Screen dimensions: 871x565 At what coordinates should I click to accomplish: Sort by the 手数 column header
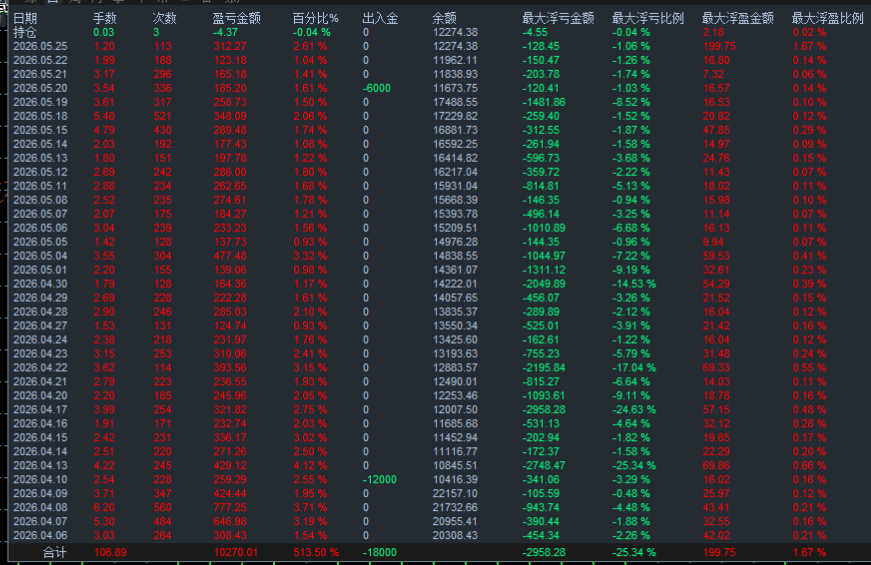[104, 18]
